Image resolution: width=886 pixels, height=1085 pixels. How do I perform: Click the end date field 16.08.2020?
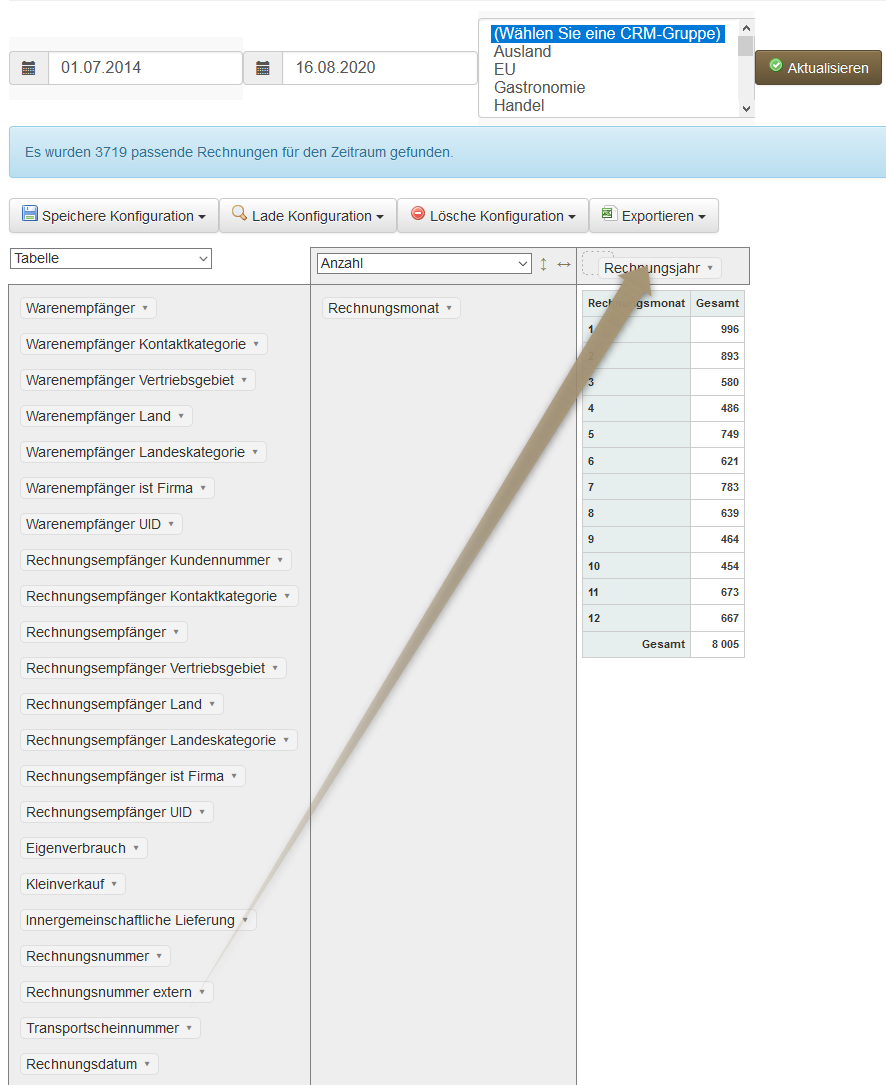point(379,68)
